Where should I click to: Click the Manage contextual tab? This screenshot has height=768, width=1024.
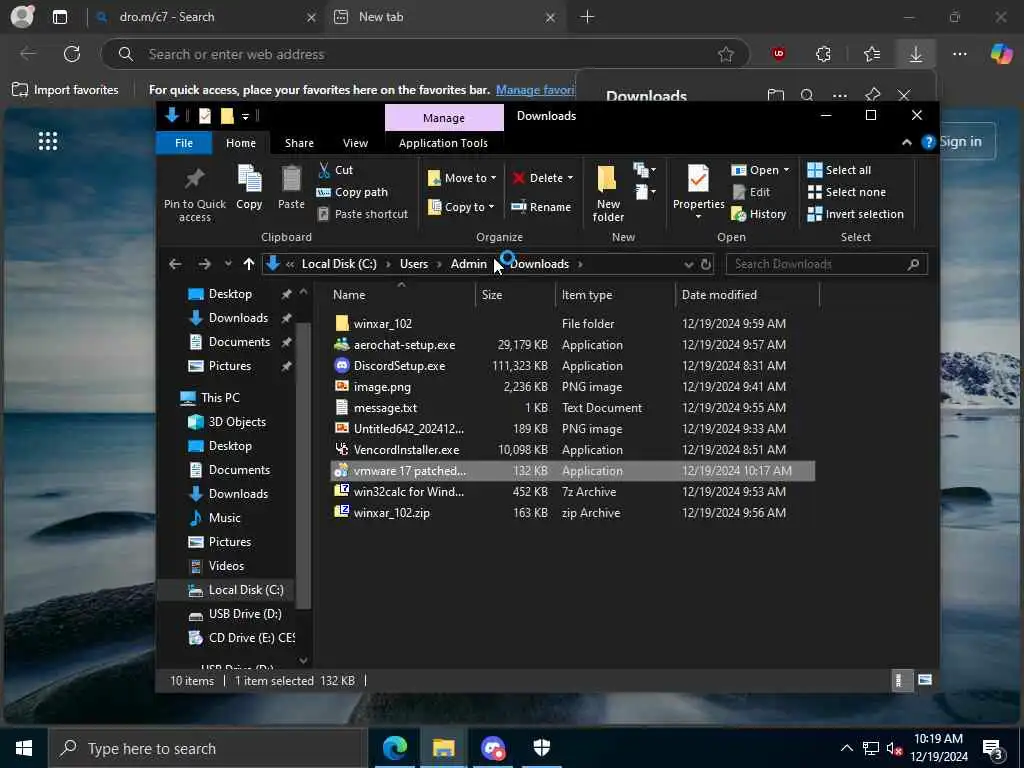[x=443, y=118]
